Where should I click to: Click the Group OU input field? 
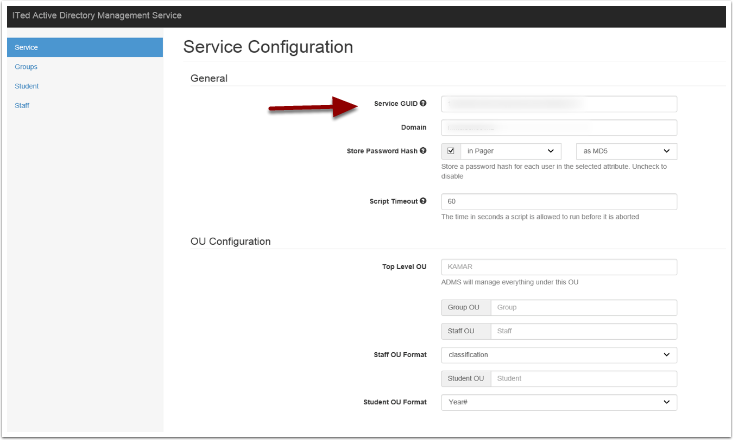pyautogui.click(x=583, y=308)
